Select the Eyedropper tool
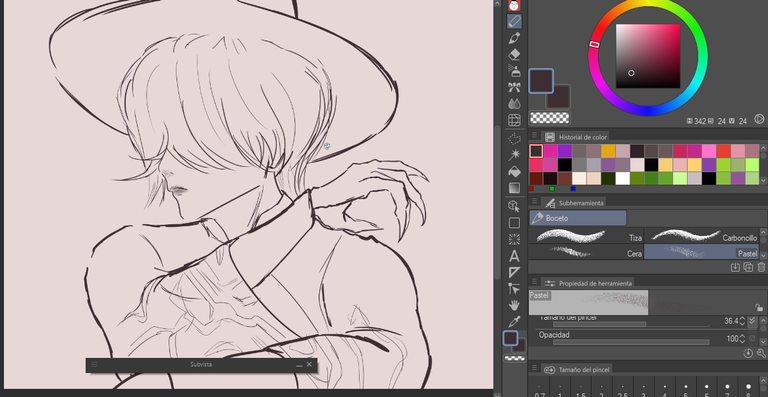The width and height of the screenshot is (768, 397). click(514, 322)
